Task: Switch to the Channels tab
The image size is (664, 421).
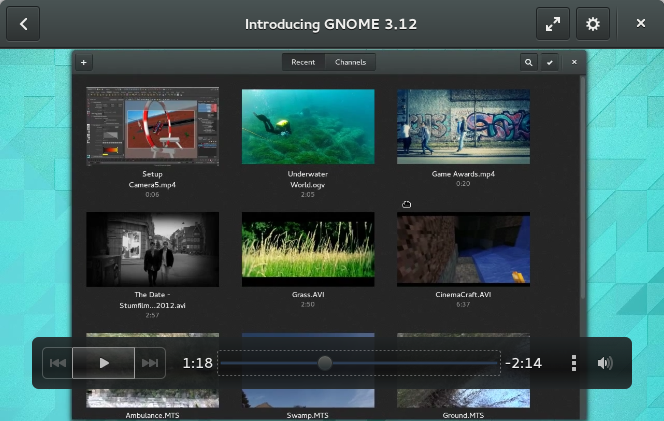Action: click(350, 62)
